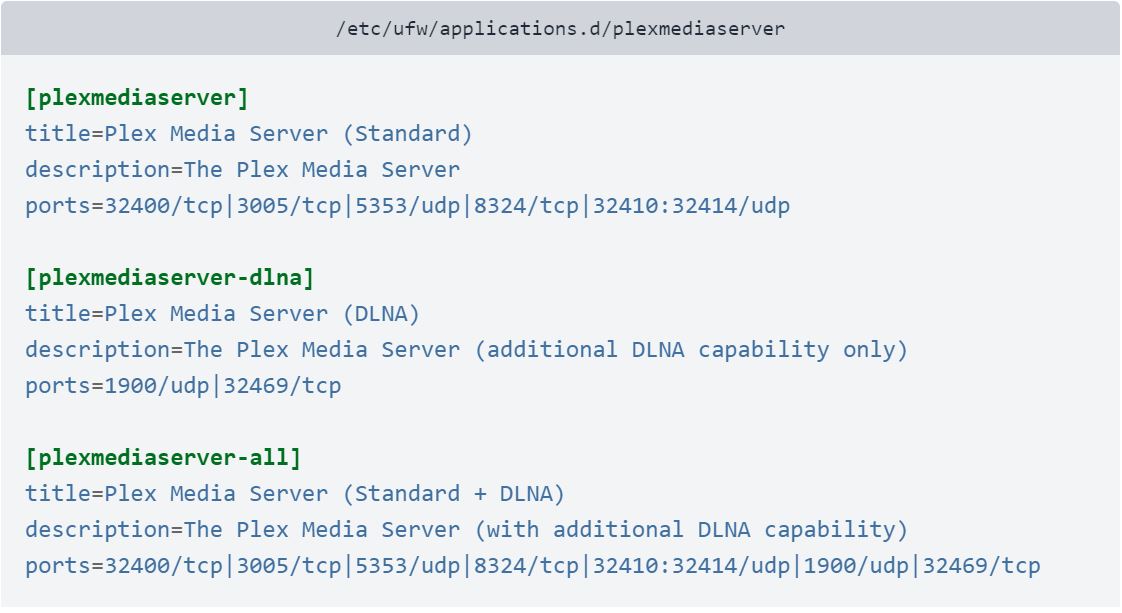The image size is (1122, 613).
Task: Click 1900/udp in the last ports line
Action: (856, 566)
